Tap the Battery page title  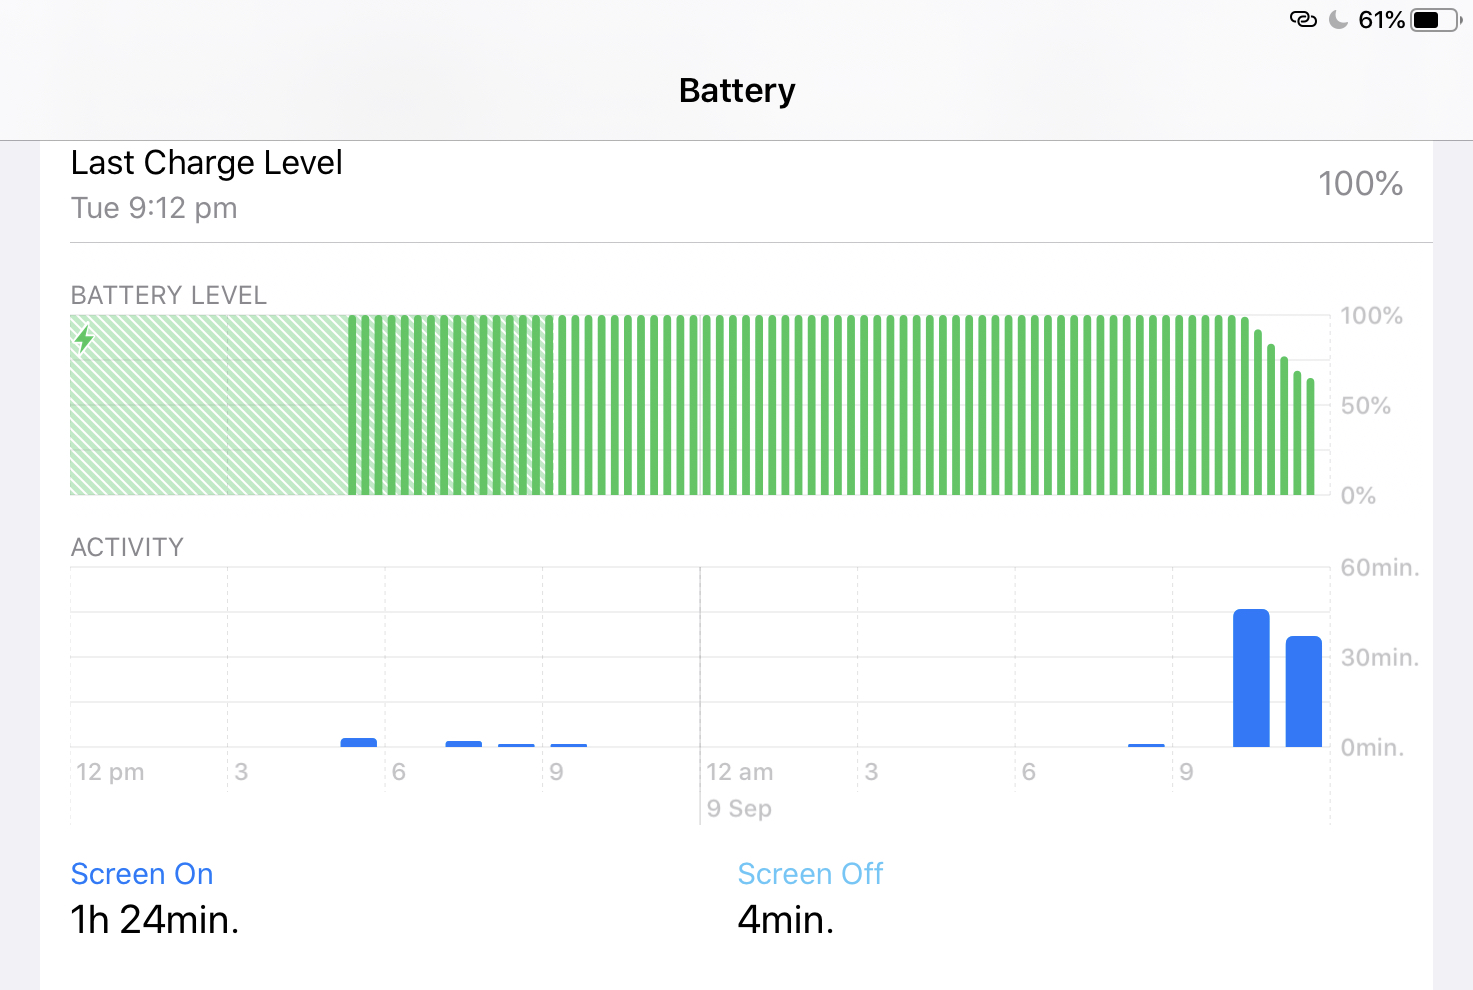click(x=737, y=91)
